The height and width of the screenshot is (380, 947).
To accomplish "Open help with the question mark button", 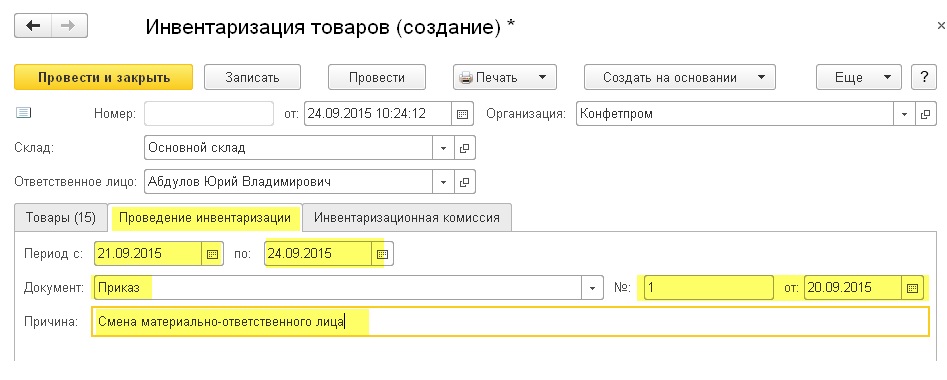I will click(923, 77).
